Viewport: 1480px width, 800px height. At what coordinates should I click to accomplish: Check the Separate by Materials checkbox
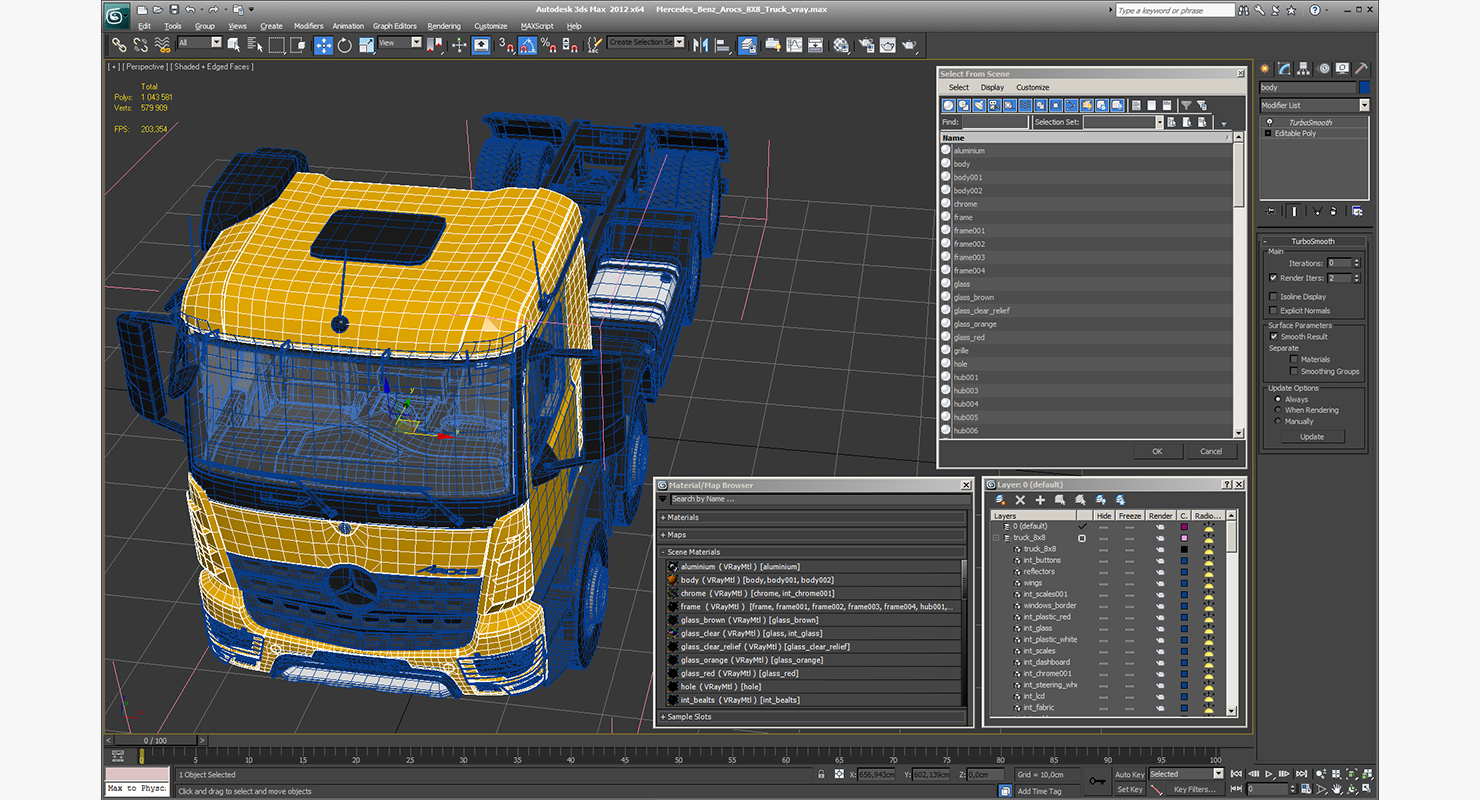(x=1294, y=360)
